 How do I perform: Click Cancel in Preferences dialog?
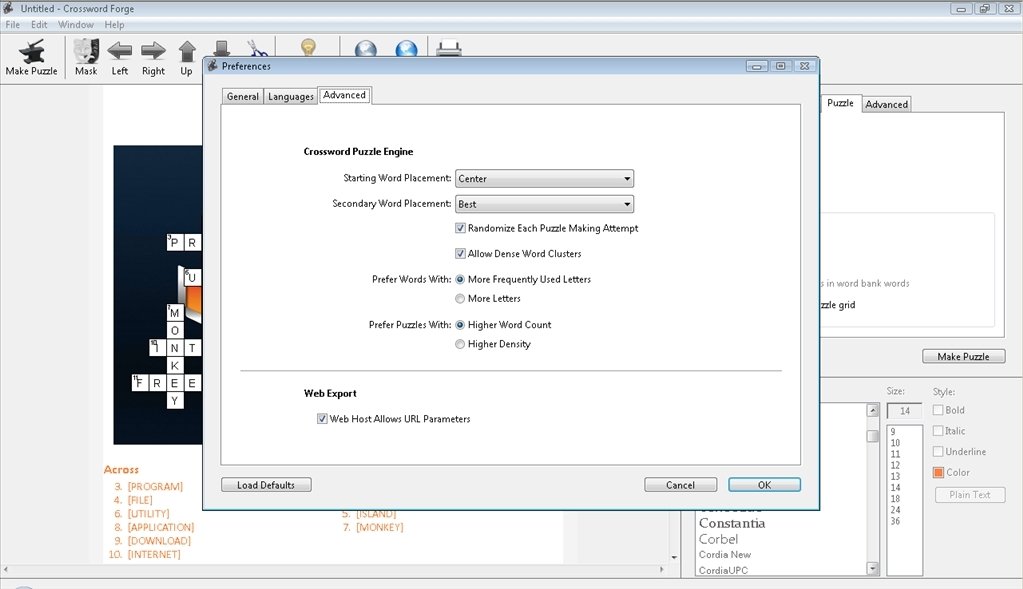[x=680, y=485]
